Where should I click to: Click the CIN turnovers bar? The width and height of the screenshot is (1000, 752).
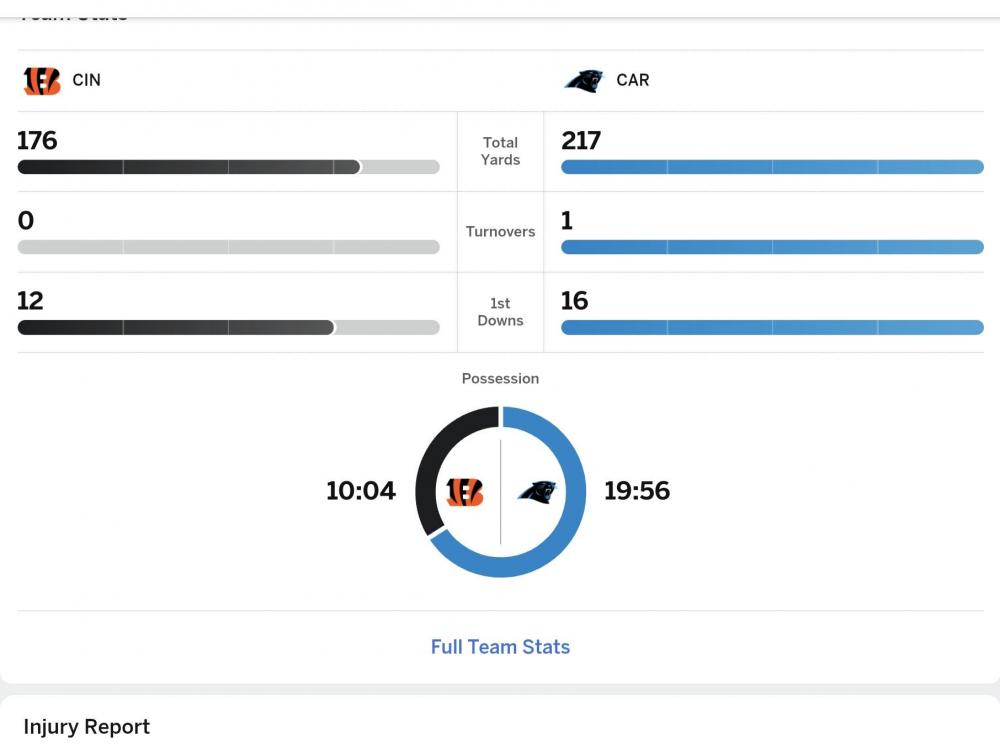(x=228, y=247)
